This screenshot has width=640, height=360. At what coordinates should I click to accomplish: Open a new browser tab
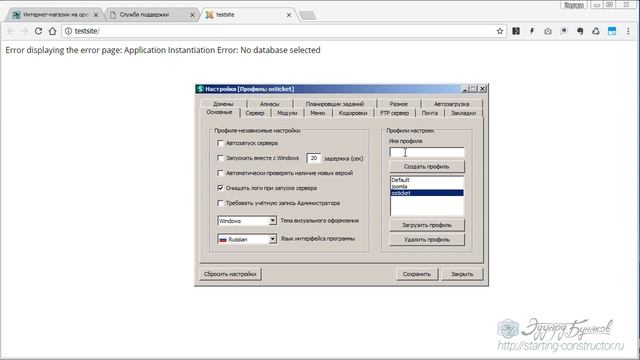tap(307, 15)
